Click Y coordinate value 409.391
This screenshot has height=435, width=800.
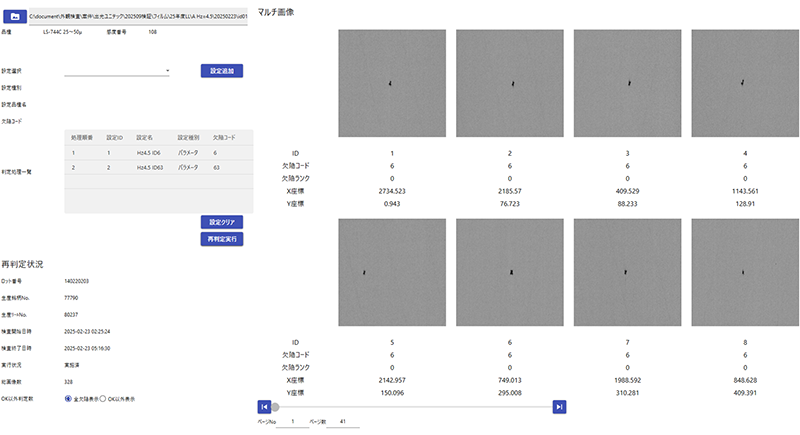745,393
